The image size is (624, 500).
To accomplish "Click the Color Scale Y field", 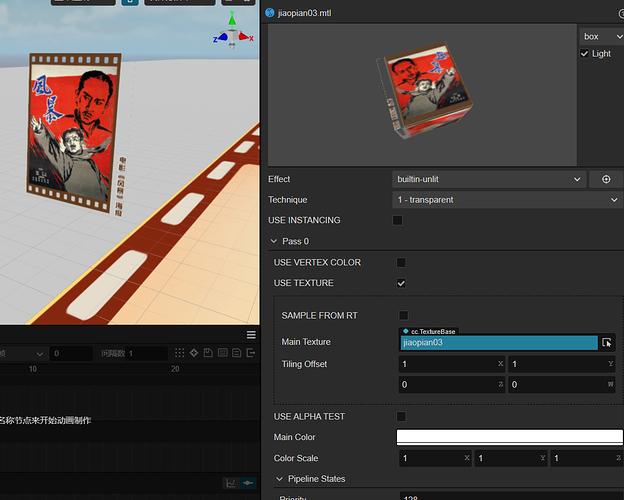I will (x=511, y=458).
